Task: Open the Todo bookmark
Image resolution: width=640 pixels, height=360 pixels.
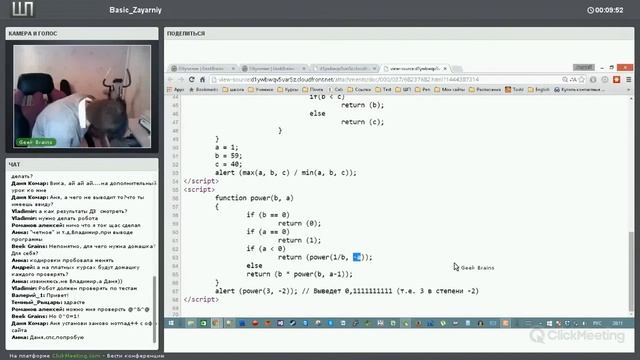Action: coord(514,89)
